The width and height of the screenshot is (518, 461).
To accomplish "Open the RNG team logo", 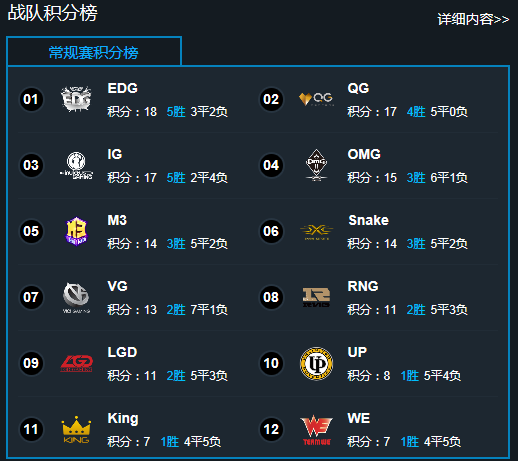I will click(x=316, y=297).
